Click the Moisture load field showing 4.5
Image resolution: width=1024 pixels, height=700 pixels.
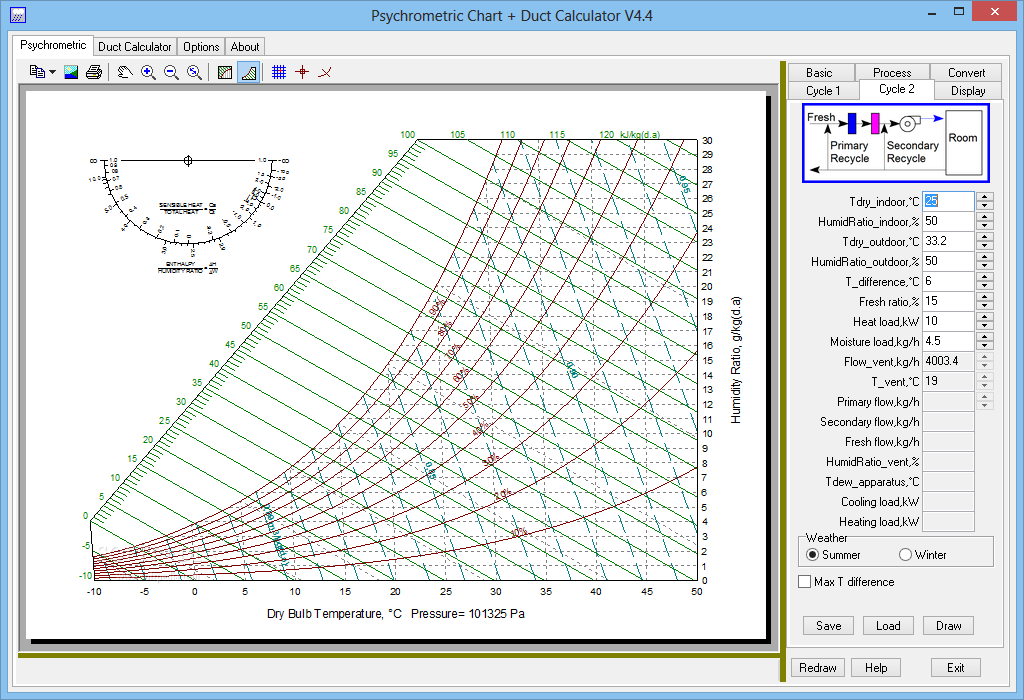[x=948, y=342]
